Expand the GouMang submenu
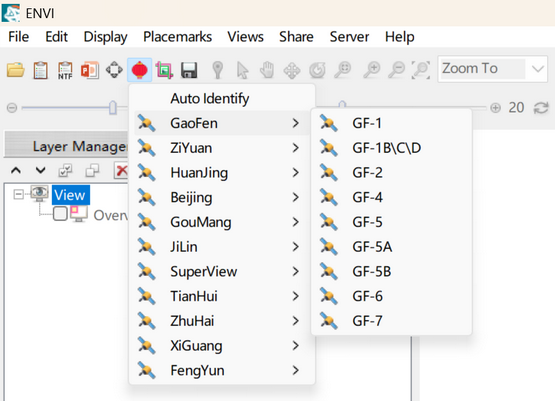555x401 pixels. click(x=222, y=222)
